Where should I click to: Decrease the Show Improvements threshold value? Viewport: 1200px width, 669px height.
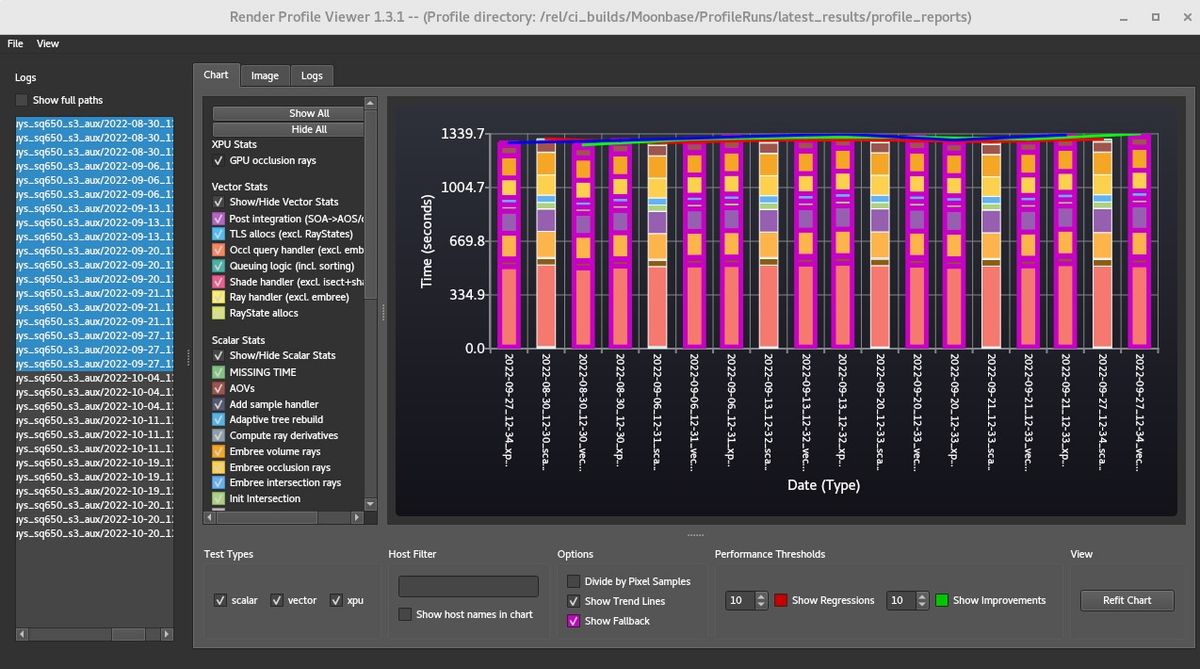pyautogui.click(x=922, y=605)
